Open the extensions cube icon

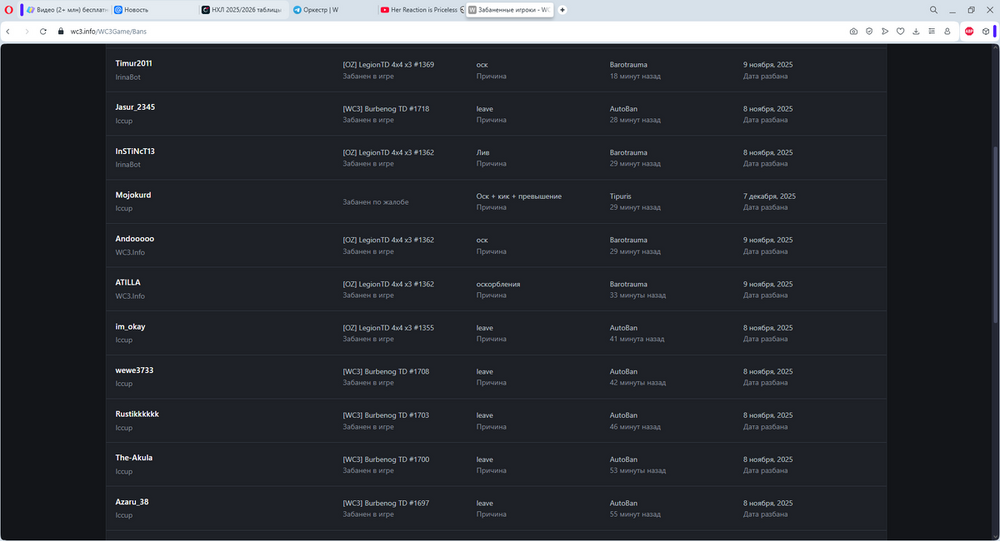point(985,31)
